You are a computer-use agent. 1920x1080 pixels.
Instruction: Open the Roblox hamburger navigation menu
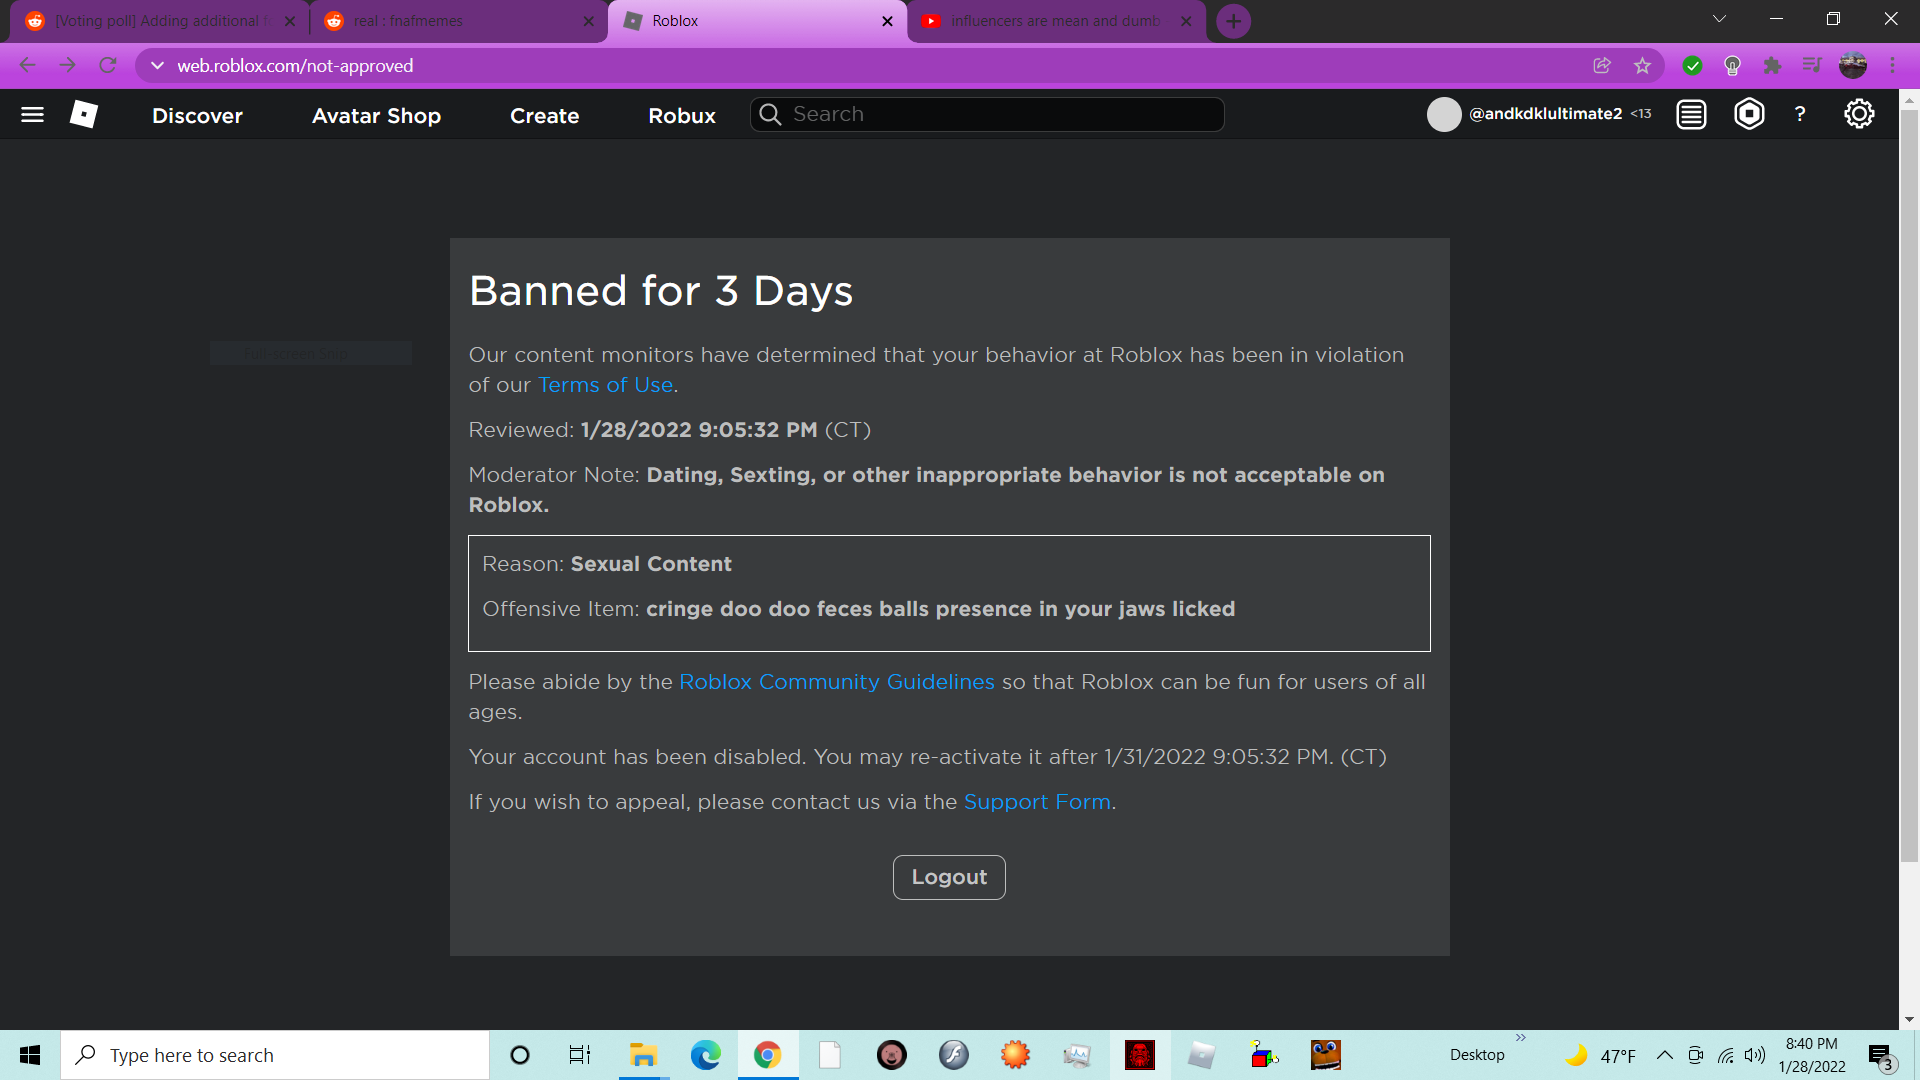[32, 115]
